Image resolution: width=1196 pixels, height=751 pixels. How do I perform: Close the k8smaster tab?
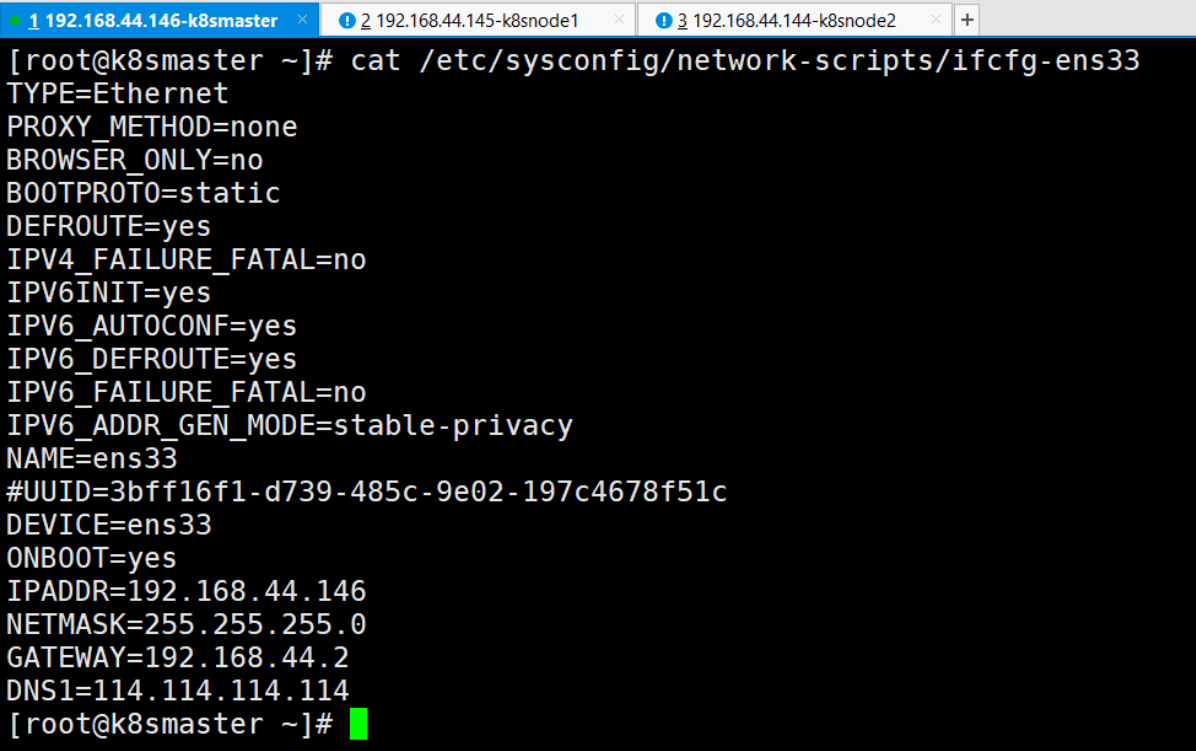tap(303, 20)
